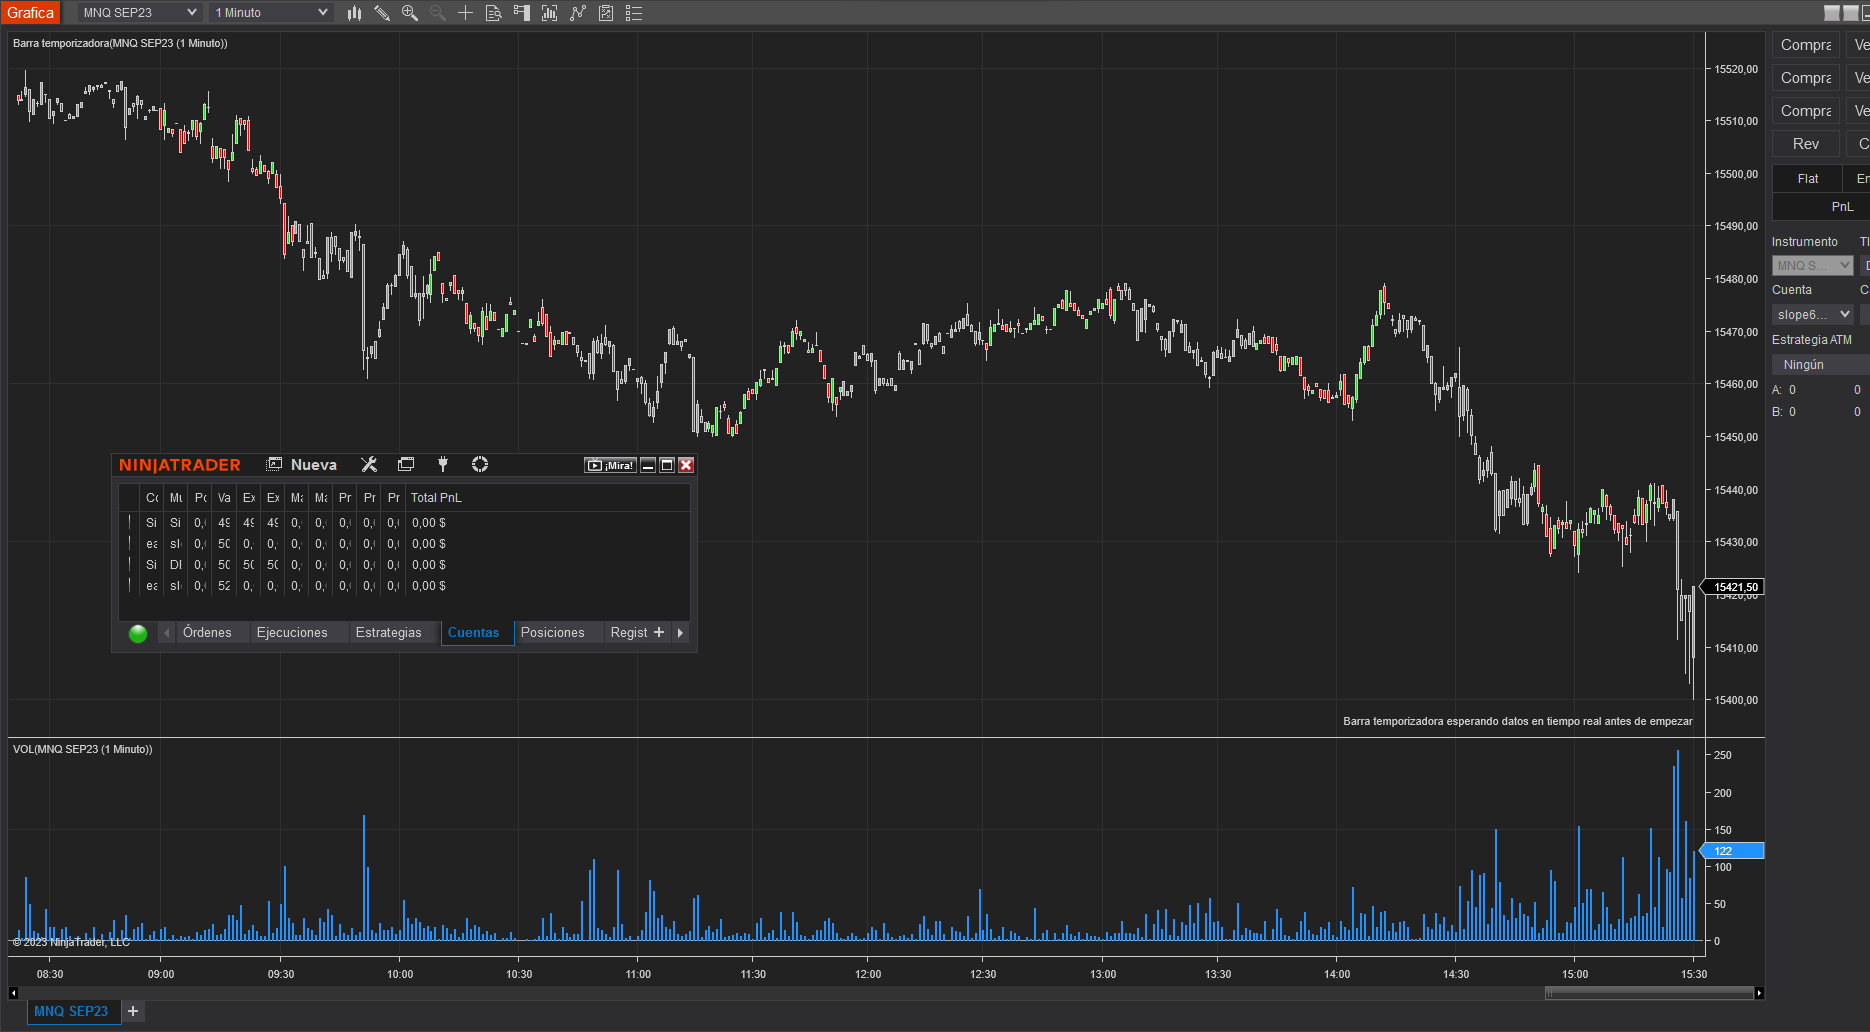This screenshot has width=1870, height=1032.
Task: Switch to the Posiciones tab
Action: 552,633
